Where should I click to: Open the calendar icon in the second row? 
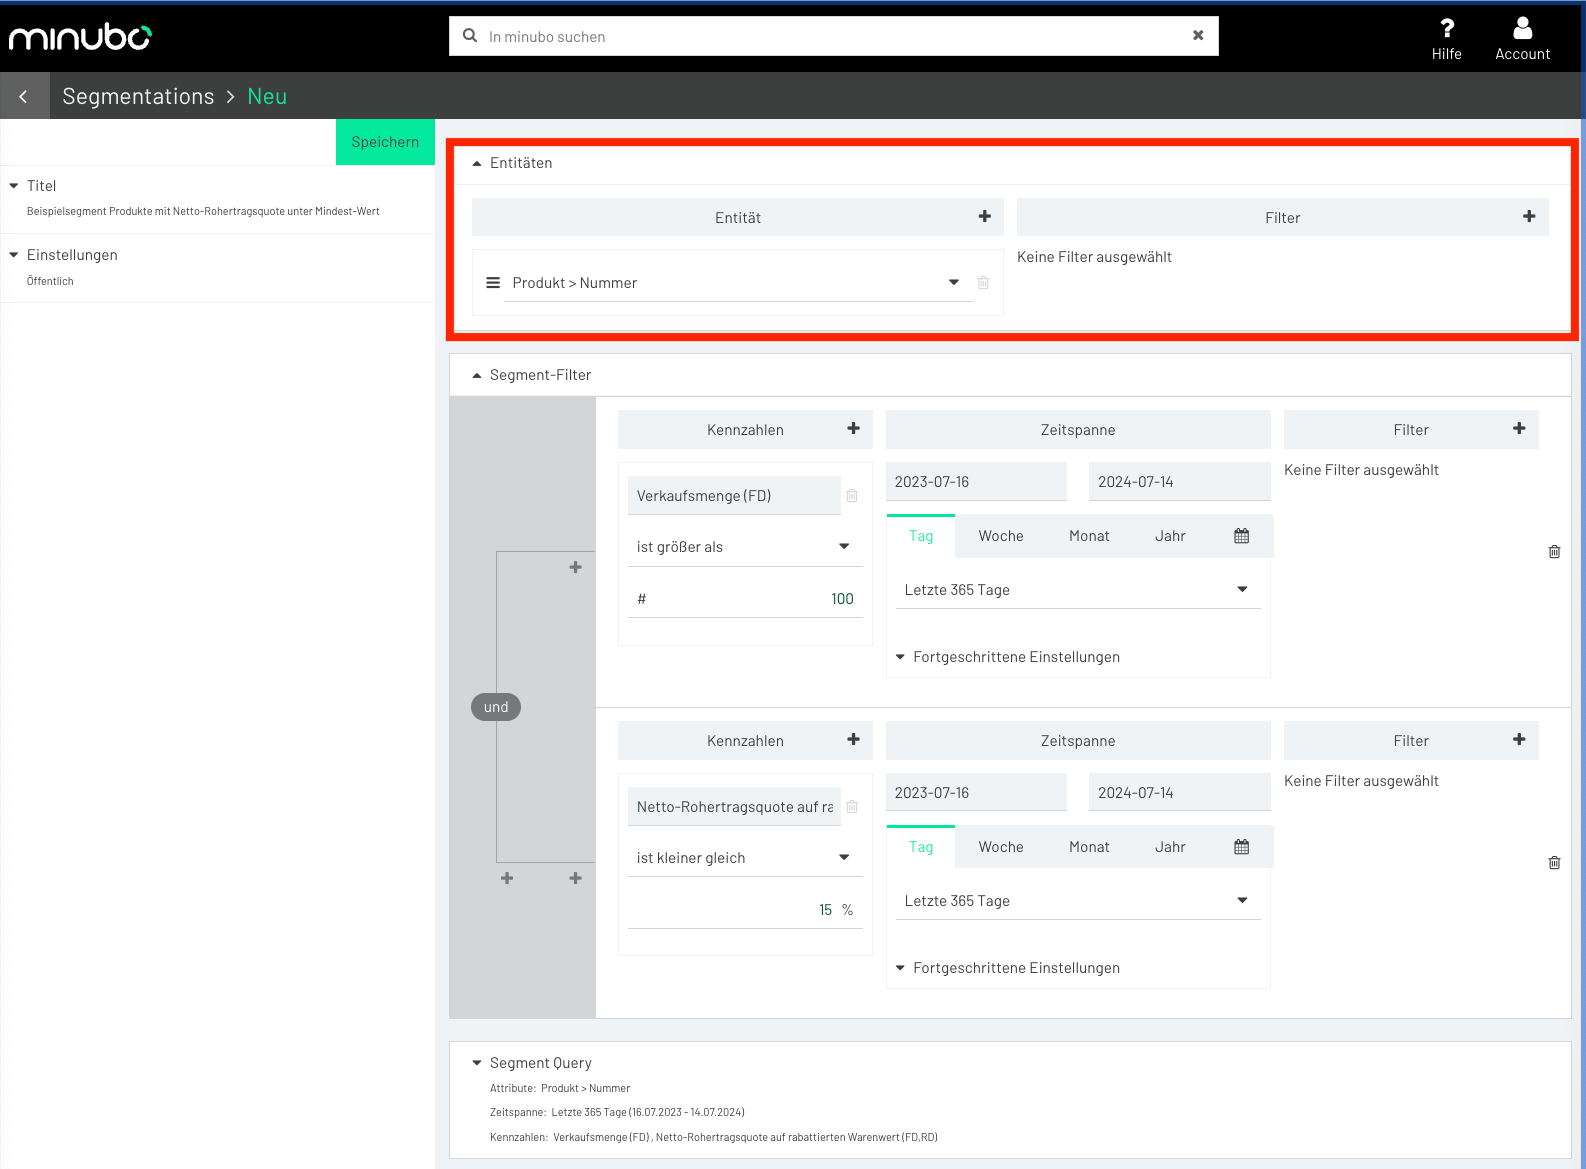tap(1241, 847)
